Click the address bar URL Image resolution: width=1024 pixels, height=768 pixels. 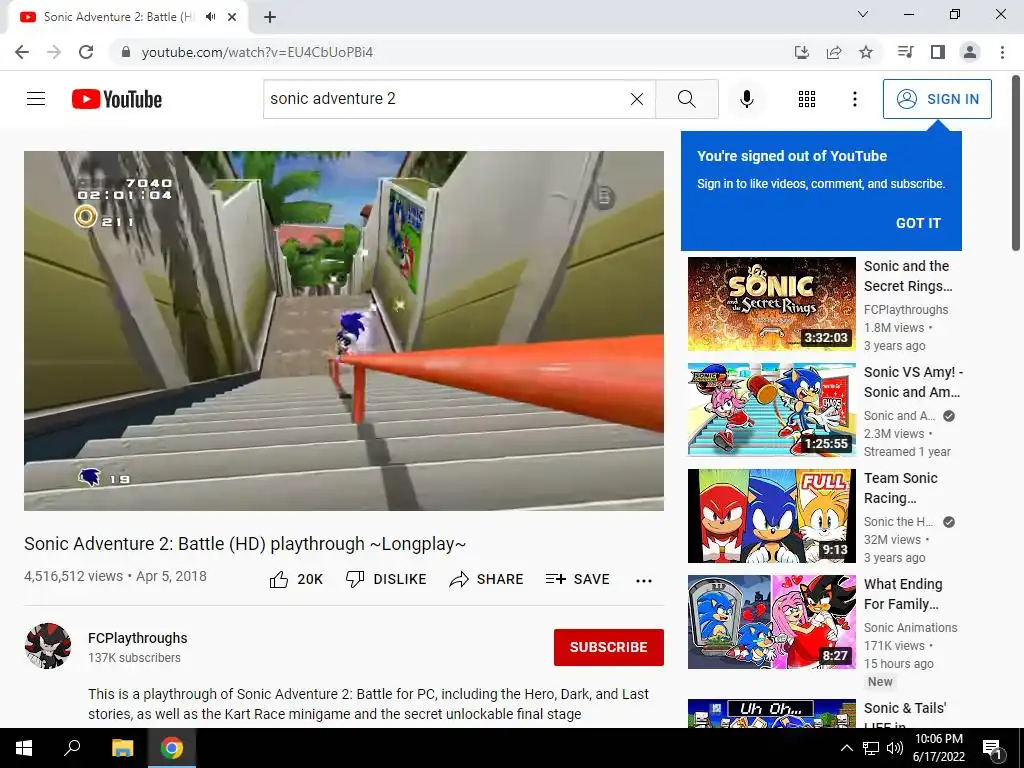(x=257, y=52)
